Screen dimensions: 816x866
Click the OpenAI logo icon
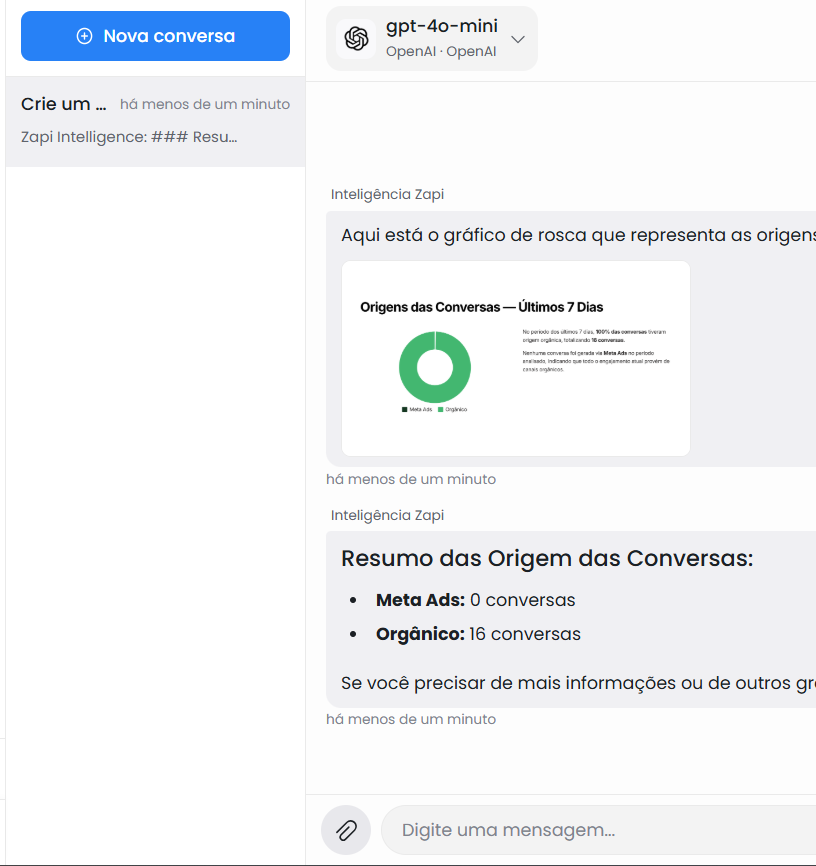pos(356,39)
